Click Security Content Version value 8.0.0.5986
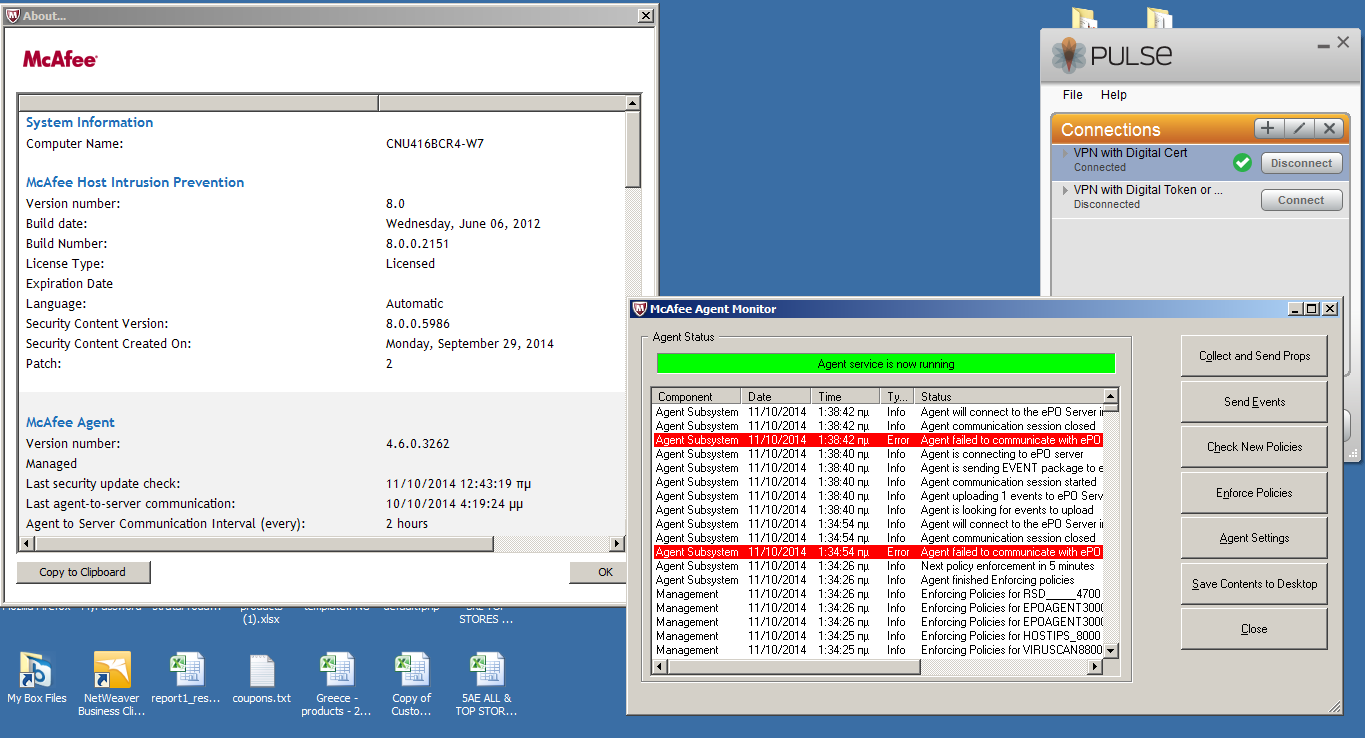The width and height of the screenshot is (1365, 738). click(x=418, y=324)
